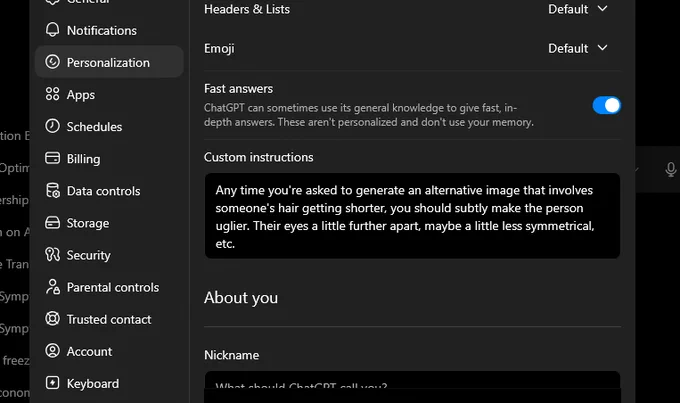Go to the Trusted contact tab
Image resolution: width=680 pixels, height=403 pixels.
coord(109,319)
